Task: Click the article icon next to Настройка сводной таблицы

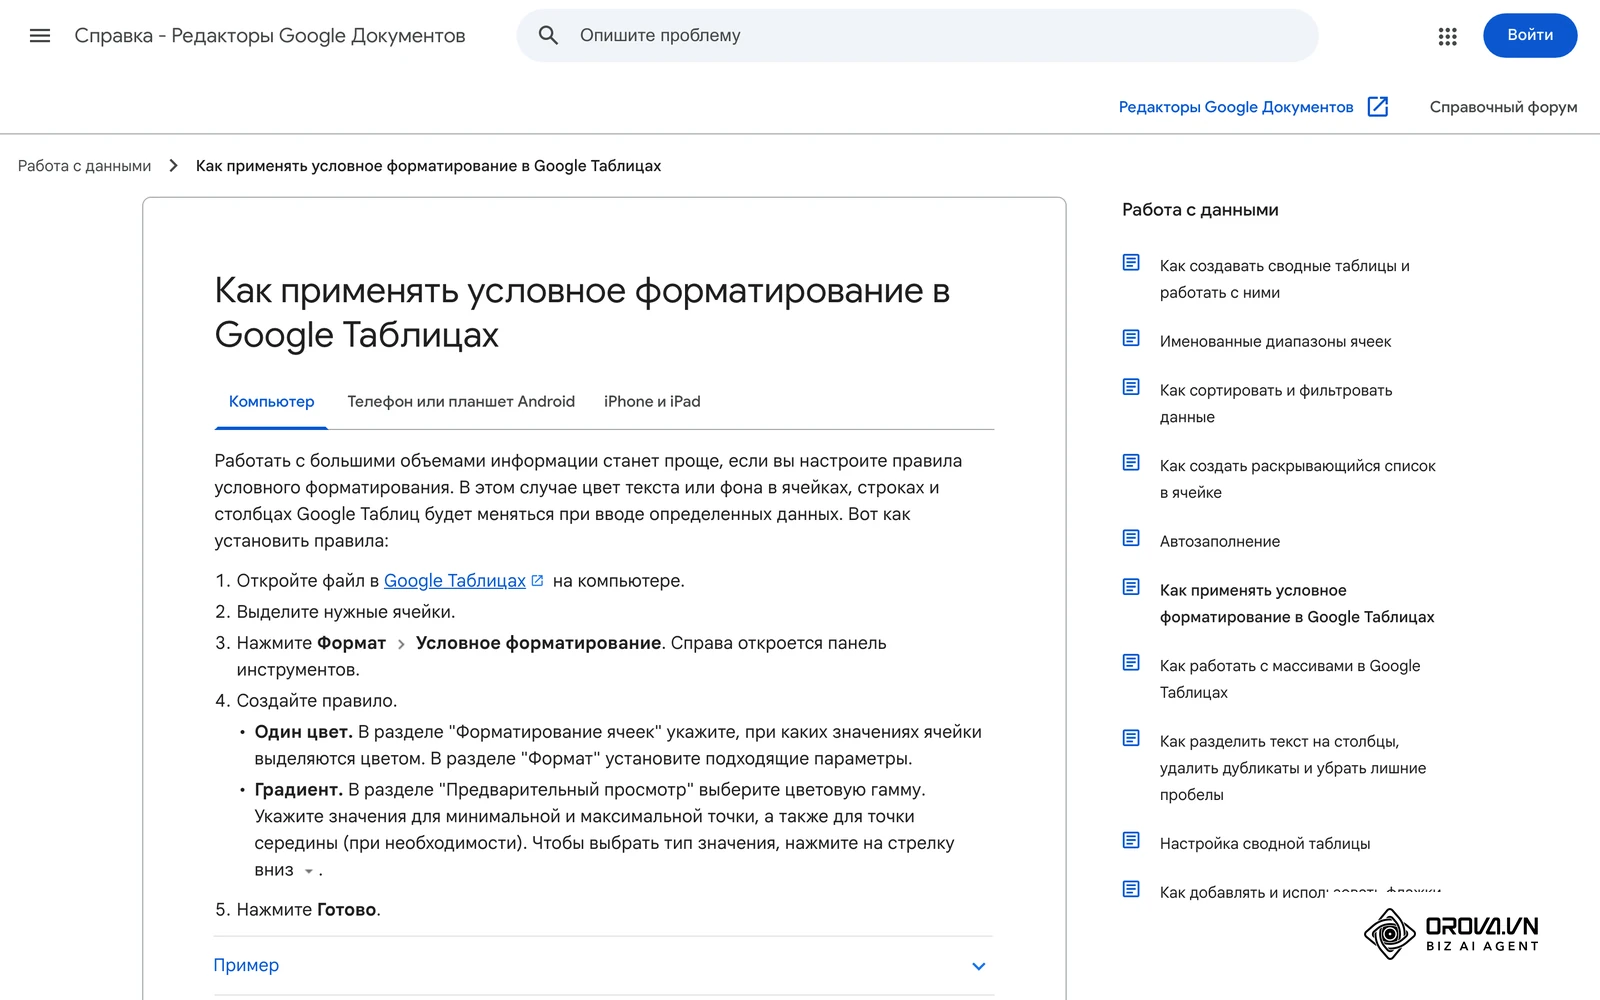Action: (x=1131, y=840)
